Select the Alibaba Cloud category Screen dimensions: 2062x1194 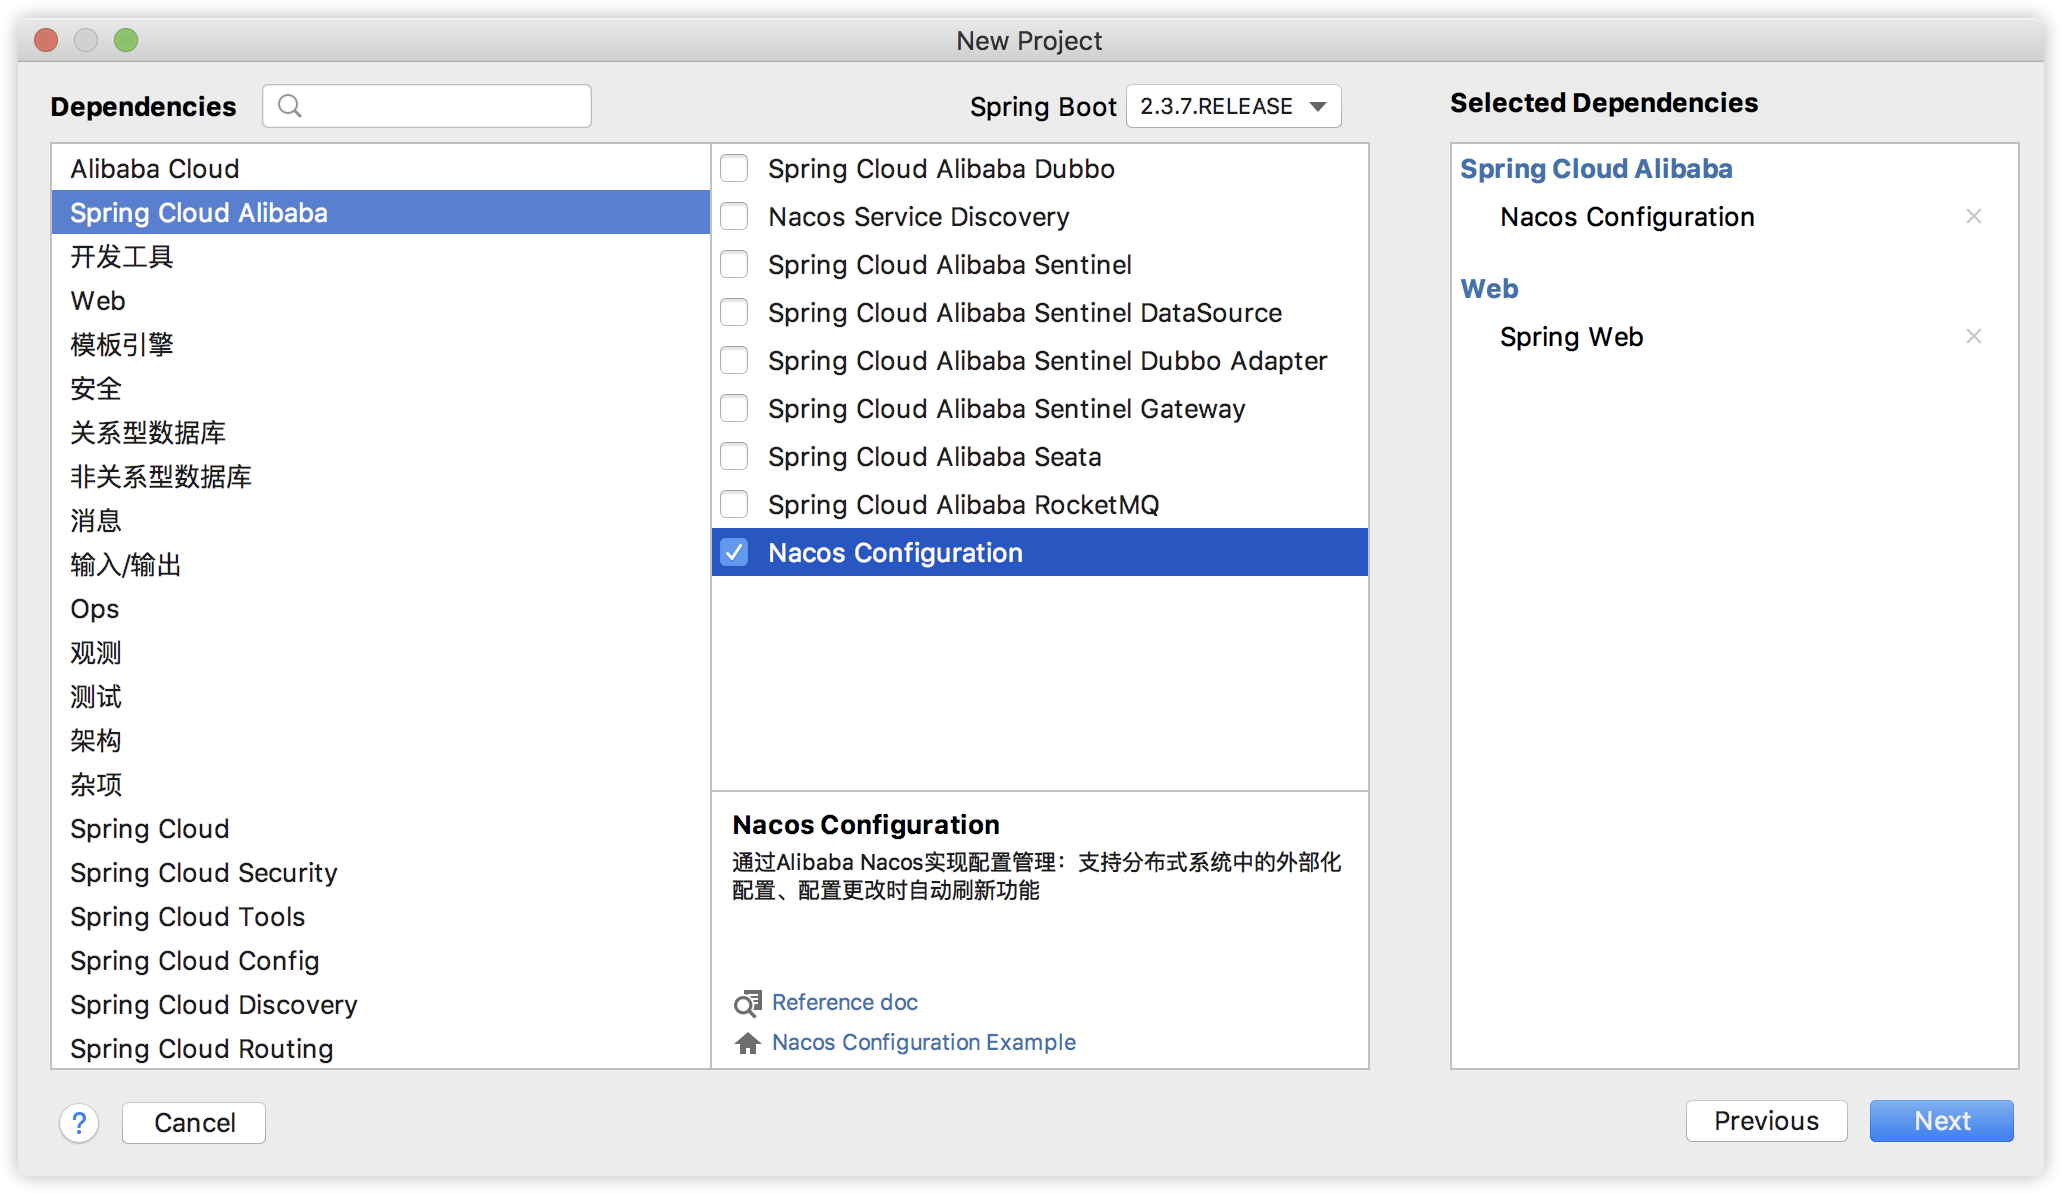click(155, 168)
